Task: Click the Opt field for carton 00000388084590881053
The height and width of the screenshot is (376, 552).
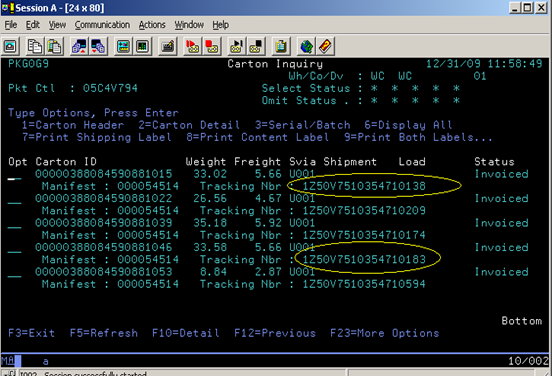Action: [14, 273]
